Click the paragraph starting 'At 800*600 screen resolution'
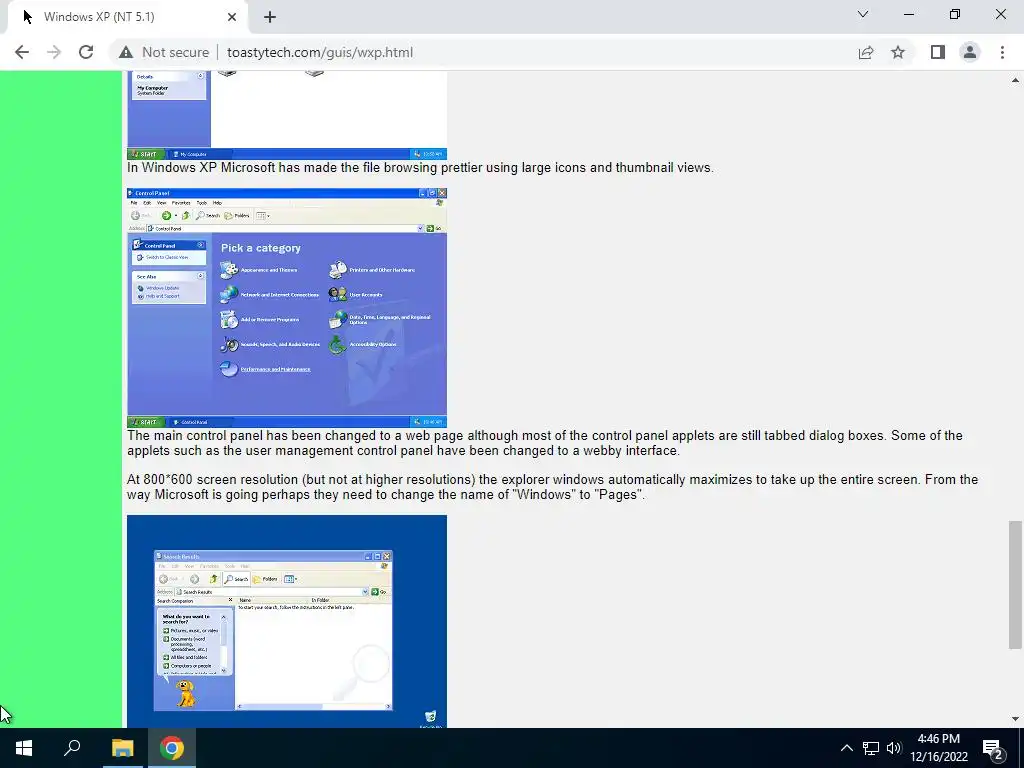The height and width of the screenshot is (768, 1024). [x=552, y=487]
